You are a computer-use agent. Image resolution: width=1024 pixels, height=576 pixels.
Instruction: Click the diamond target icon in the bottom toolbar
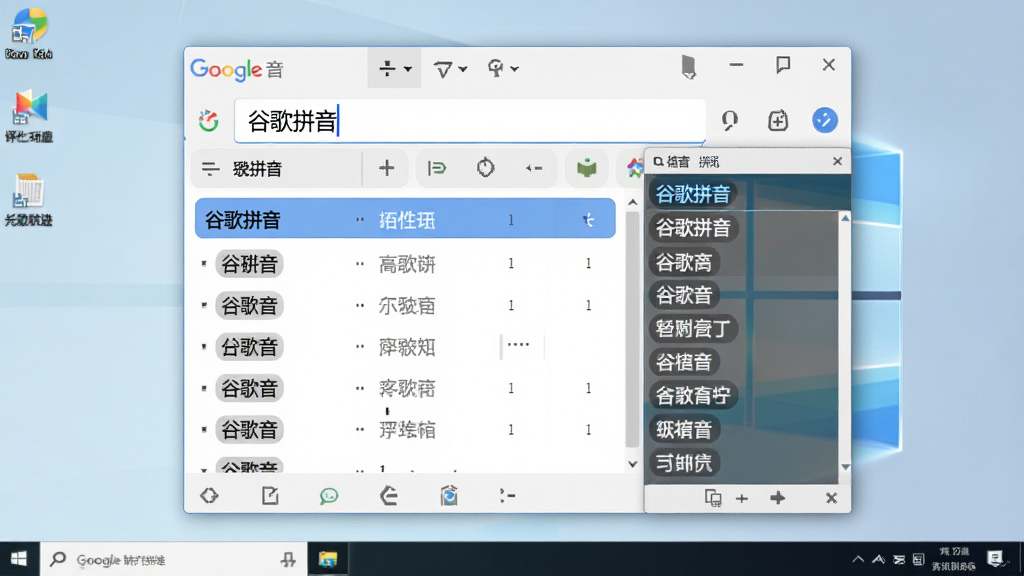pos(209,496)
